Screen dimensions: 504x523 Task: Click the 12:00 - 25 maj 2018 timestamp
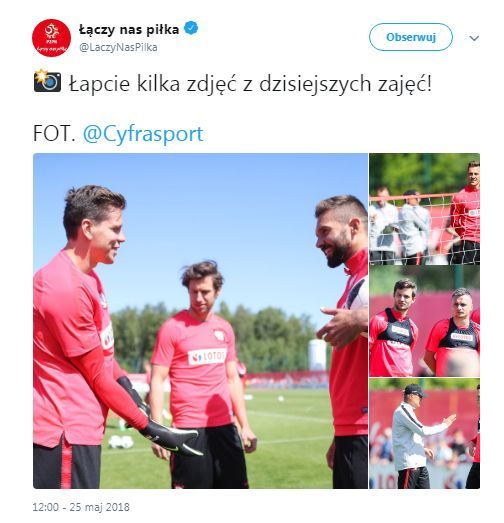pyautogui.click(x=81, y=507)
